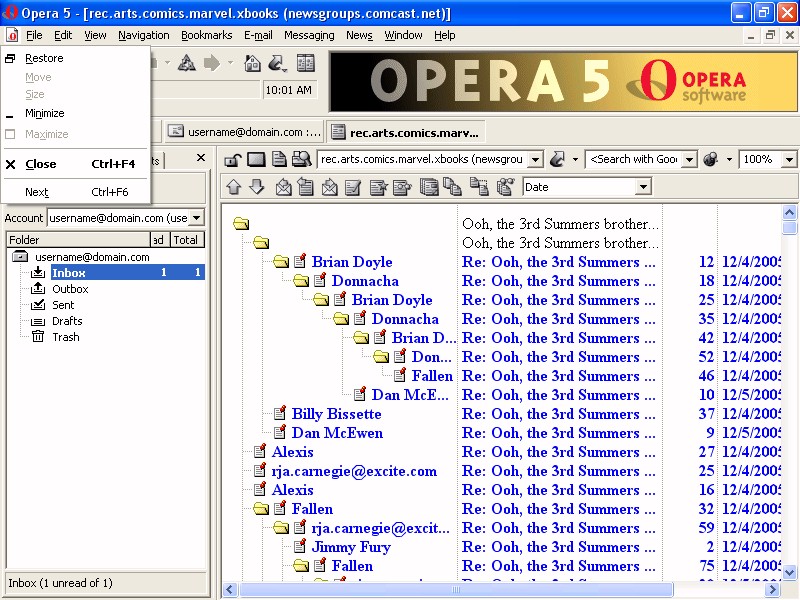The height and width of the screenshot is (600, 800).
Task: Click the Total column header
Action: (x=187, y=240)
